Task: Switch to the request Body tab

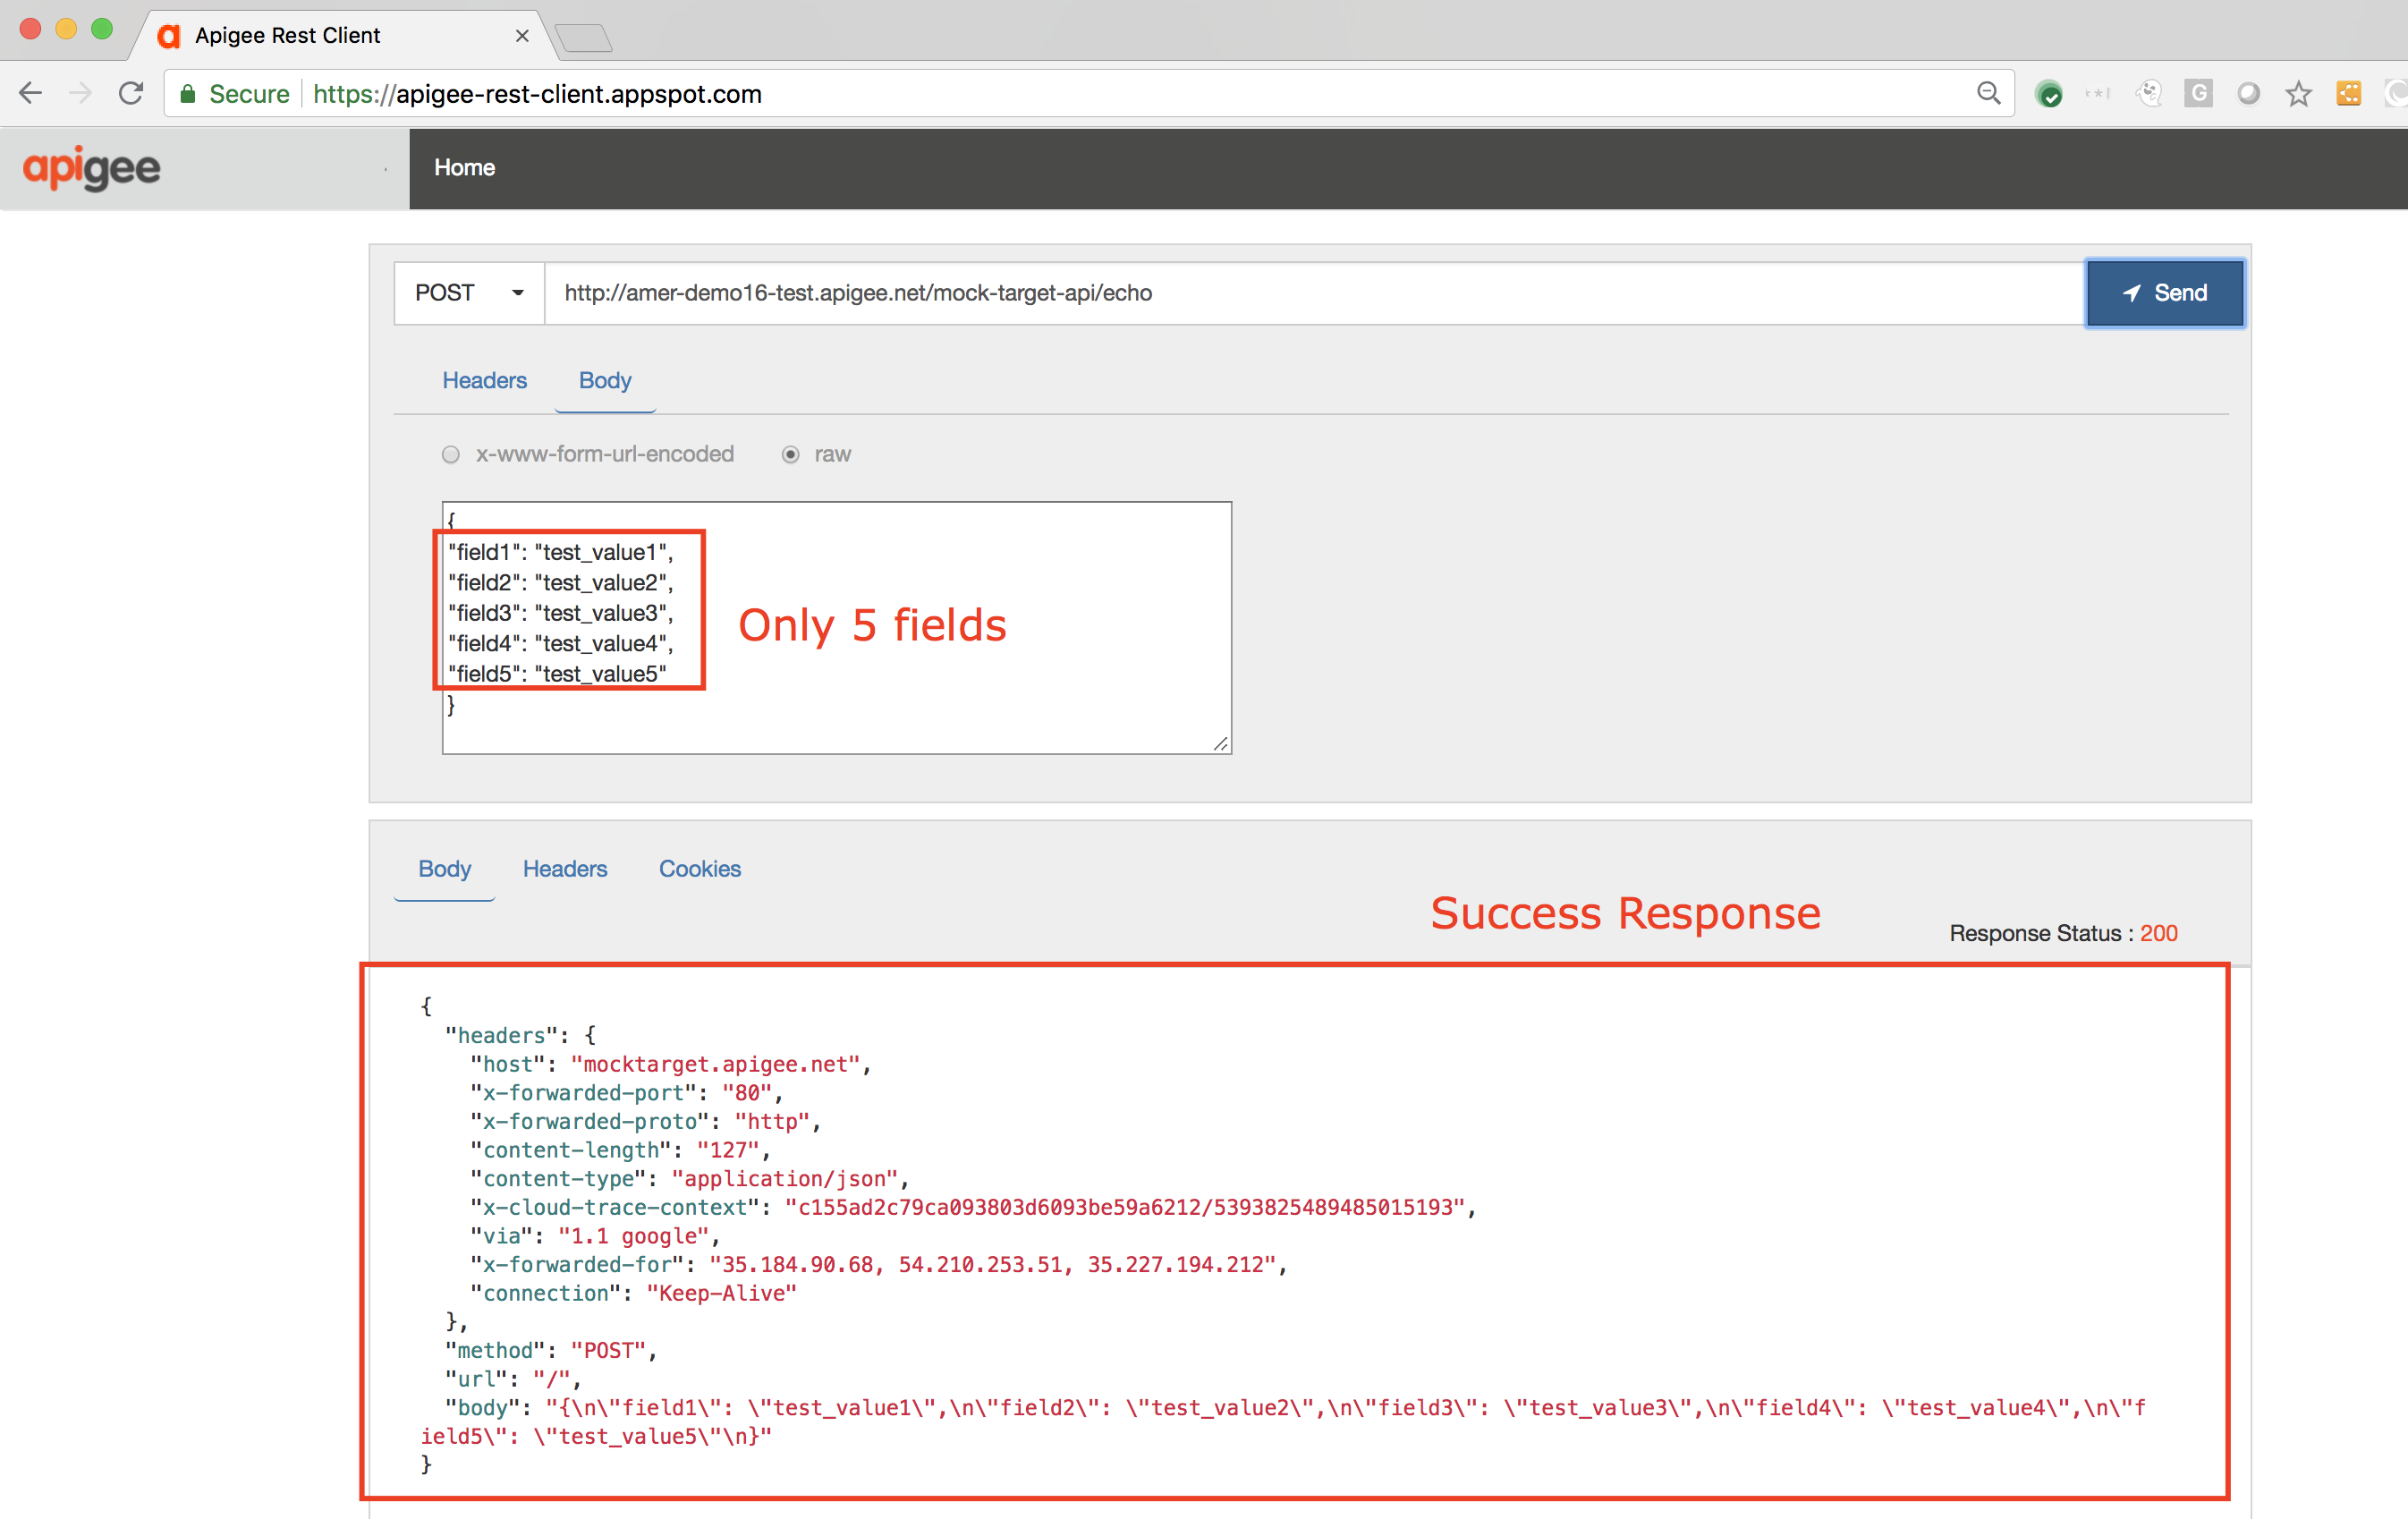Action: click(605, 381)
